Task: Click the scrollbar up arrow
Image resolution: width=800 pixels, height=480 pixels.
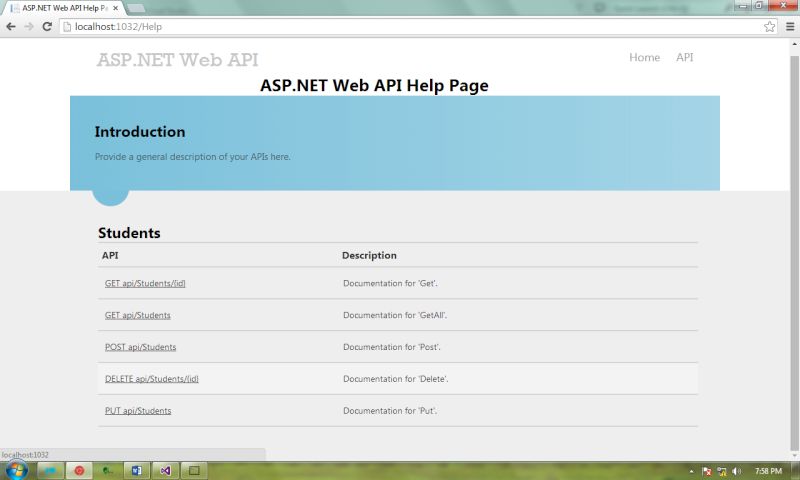Action: [x=794, y=44]
